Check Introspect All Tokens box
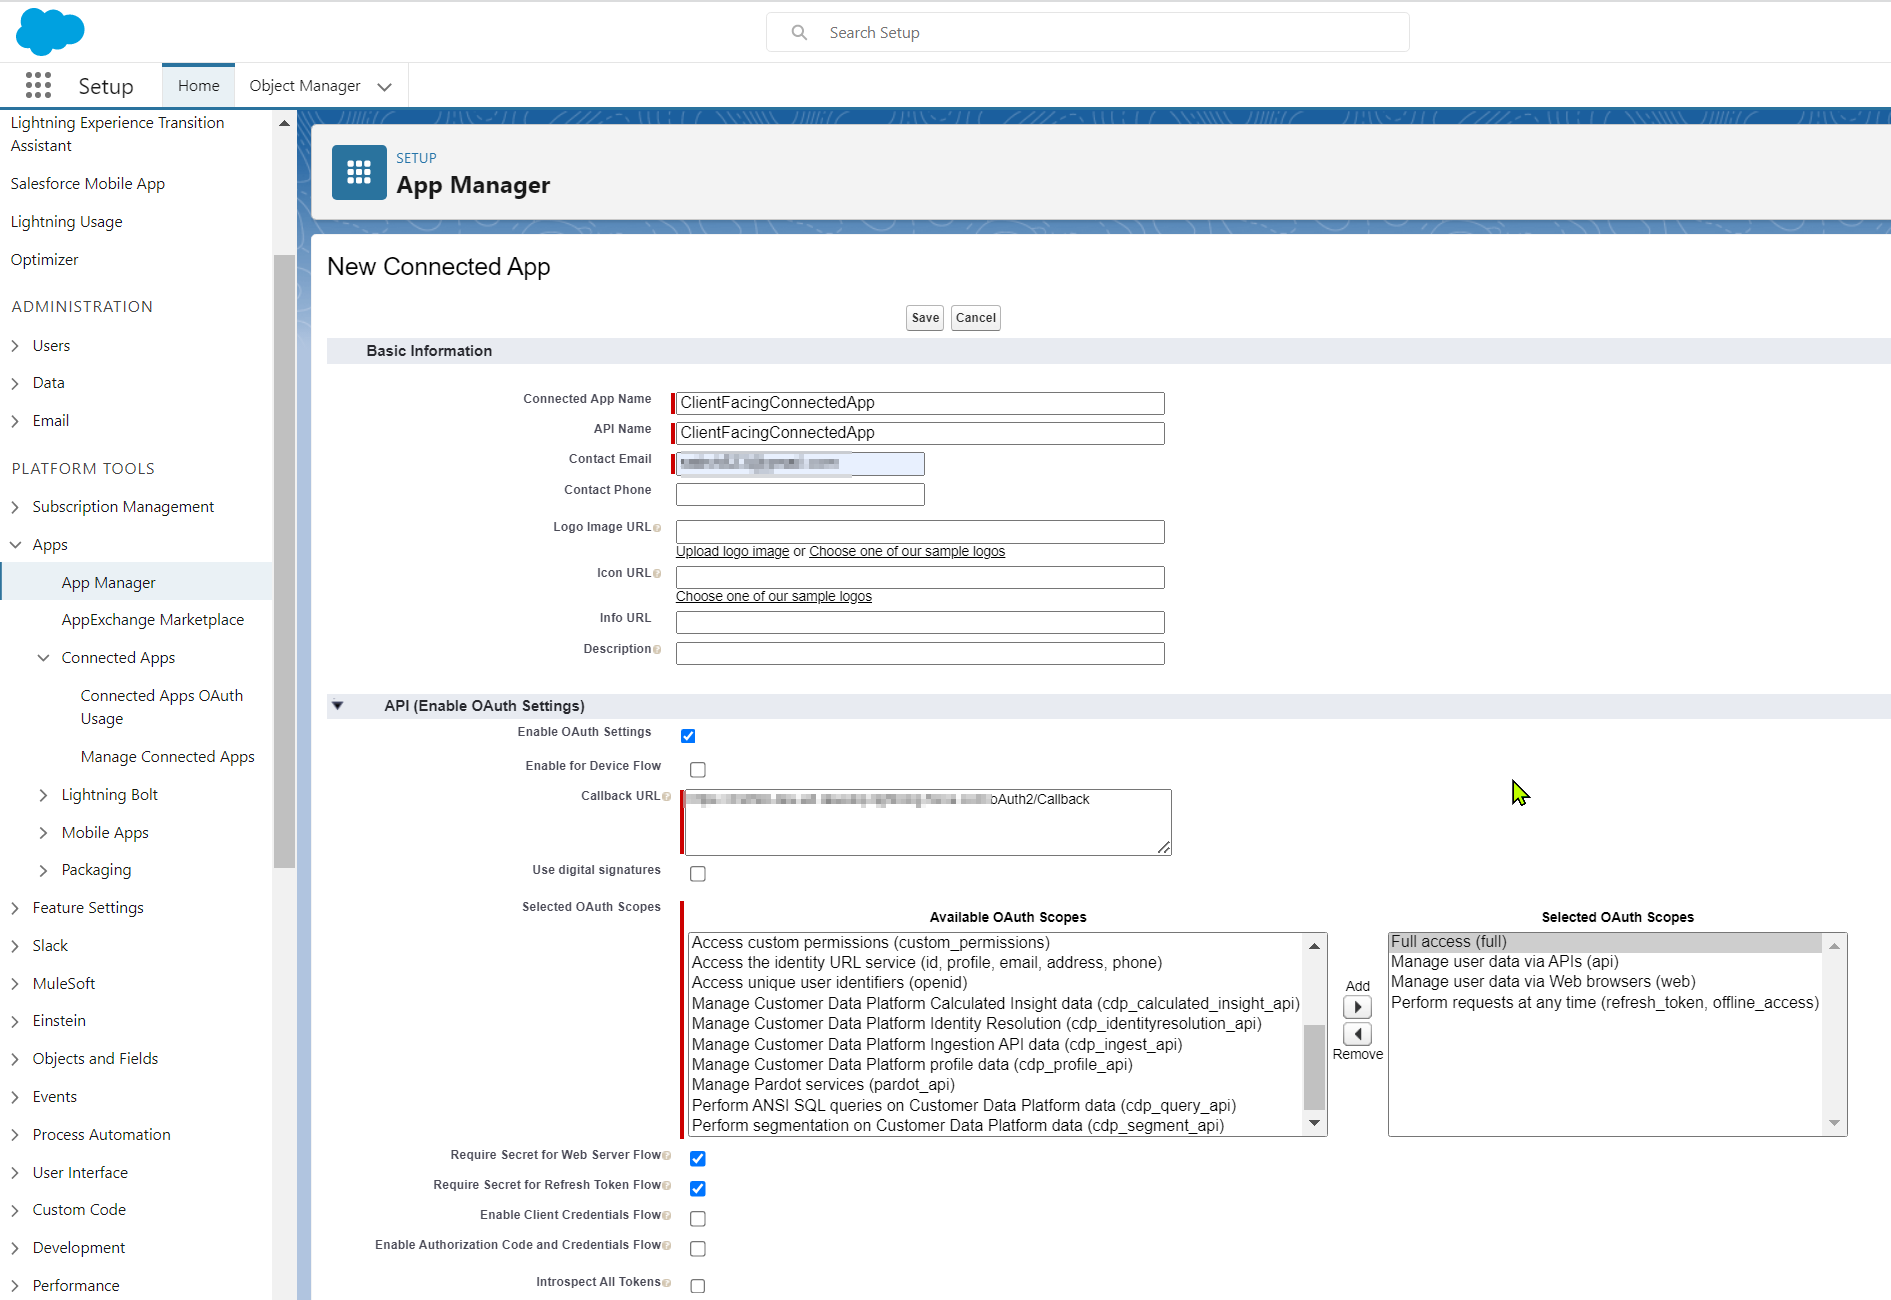This screenshot has height=1300, width=1891. (698, 1286)
